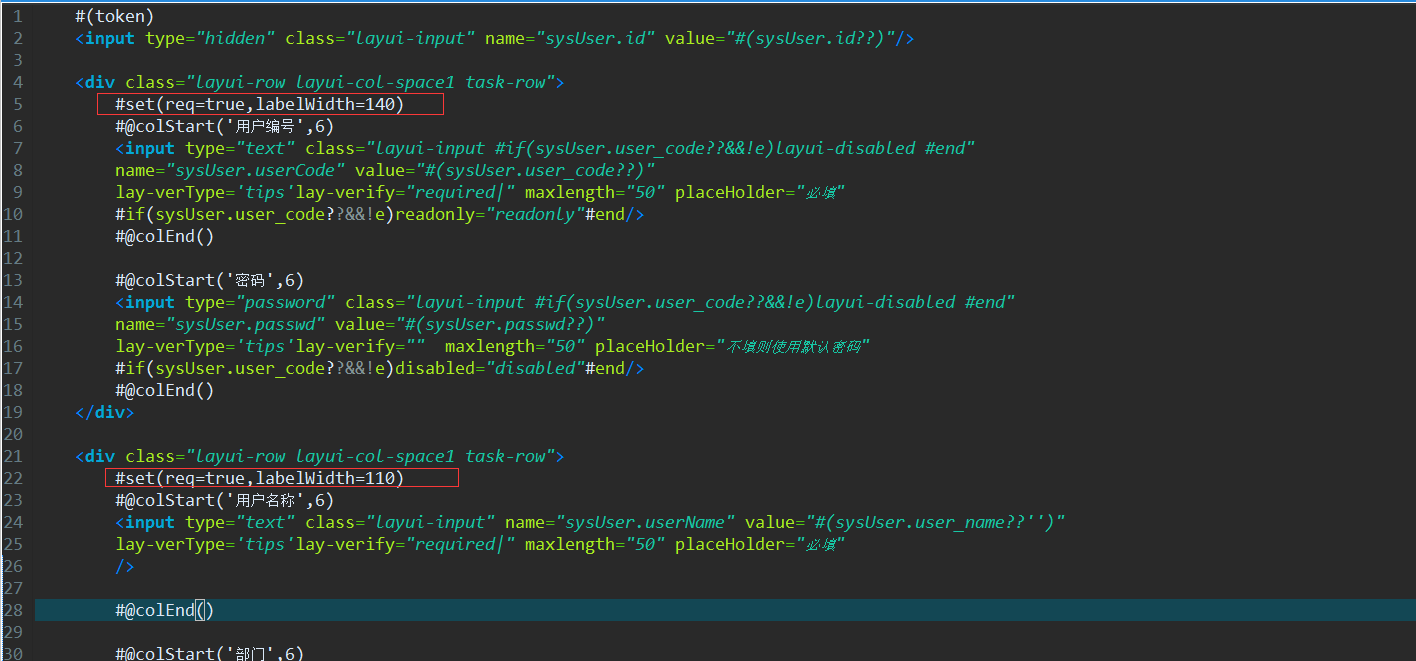Viewport: 1416px width, 661px height.
Task: Click name value "sysUser.passwd"
Action: tap(245, 324)
